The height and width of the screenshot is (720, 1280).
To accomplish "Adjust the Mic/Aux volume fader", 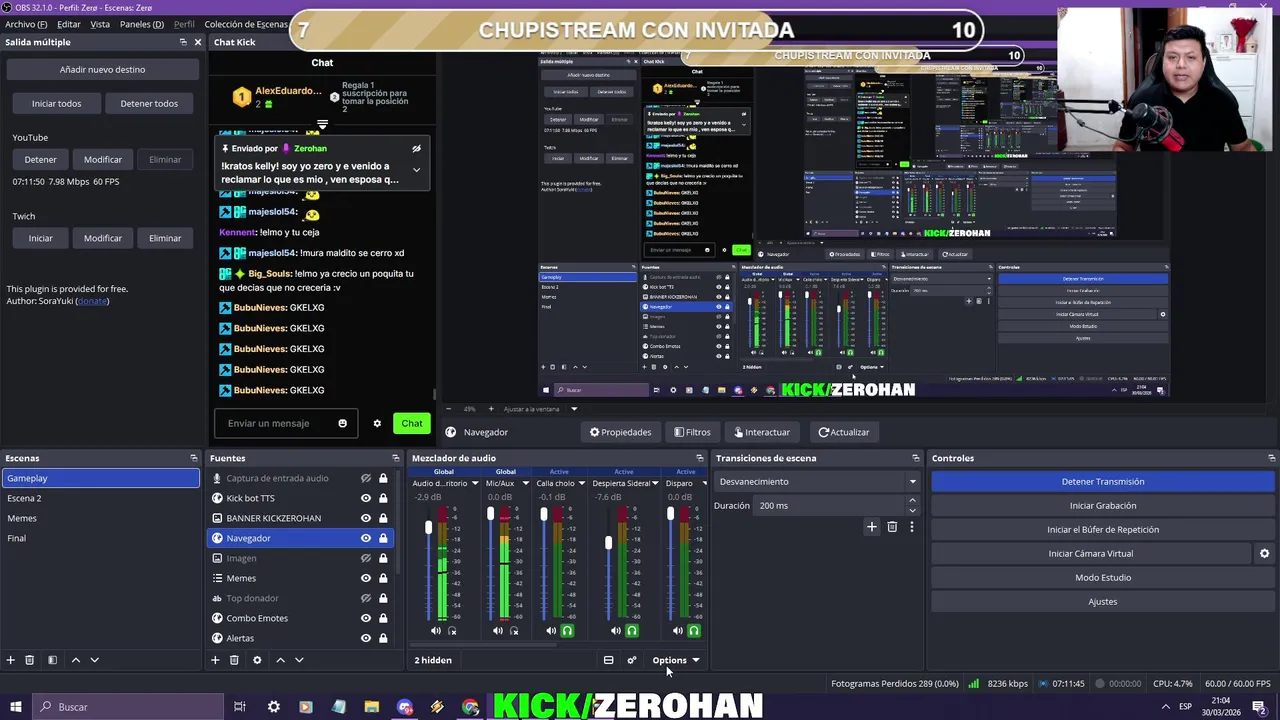I will click(x=490, y=514).
